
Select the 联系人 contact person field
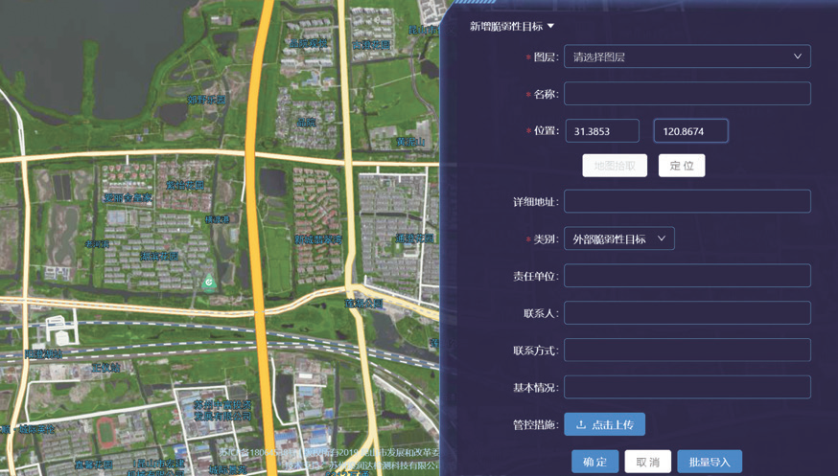click(686, 313)
